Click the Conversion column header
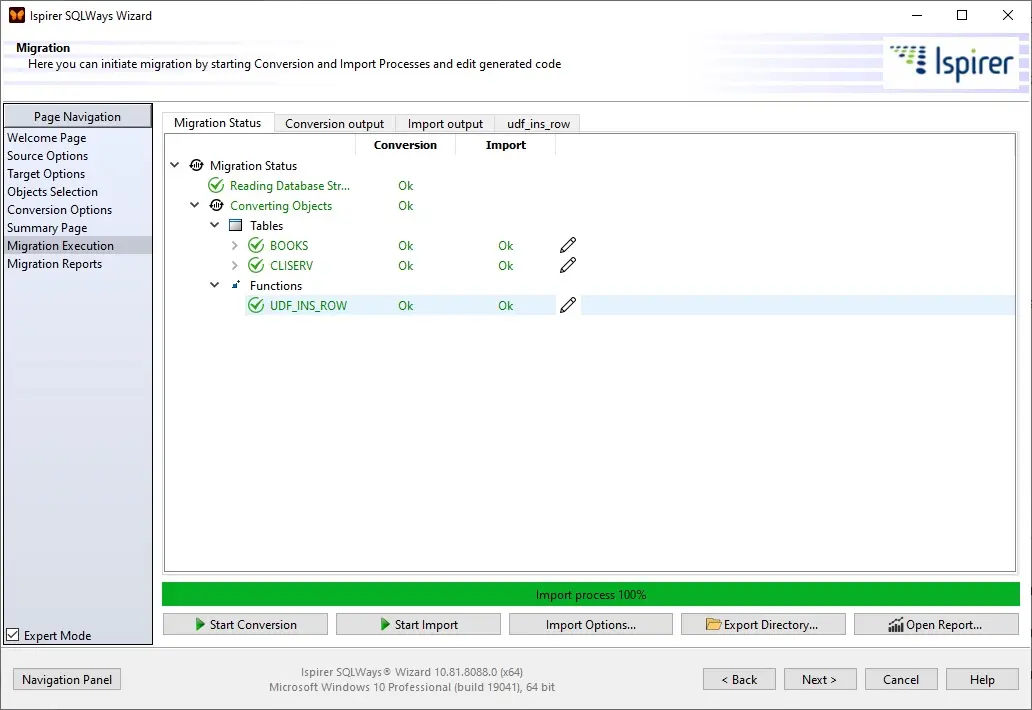 (405, 145)
